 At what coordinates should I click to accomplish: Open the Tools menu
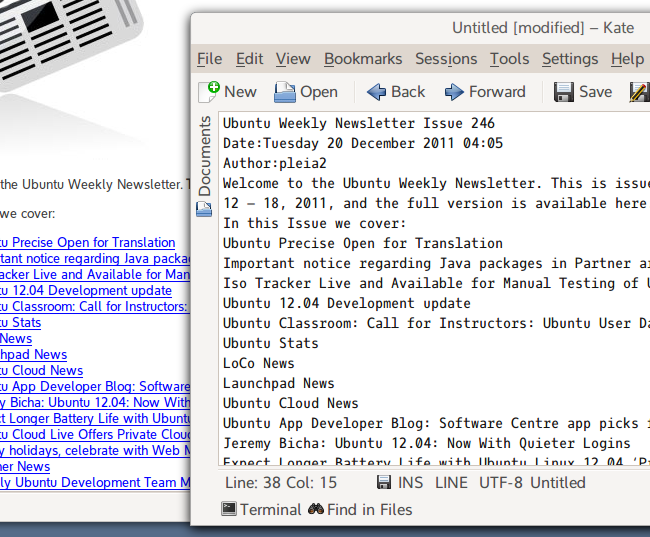509,59
